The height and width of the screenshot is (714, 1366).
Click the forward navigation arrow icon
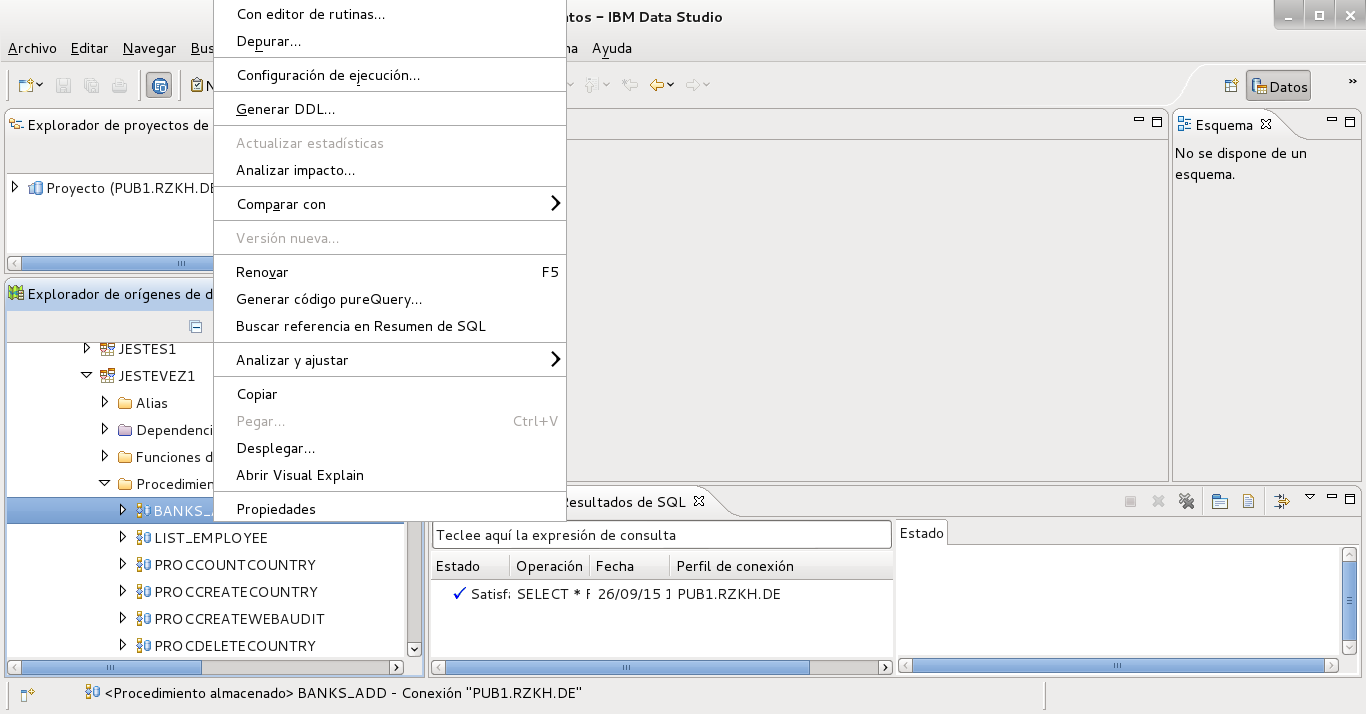693,86
